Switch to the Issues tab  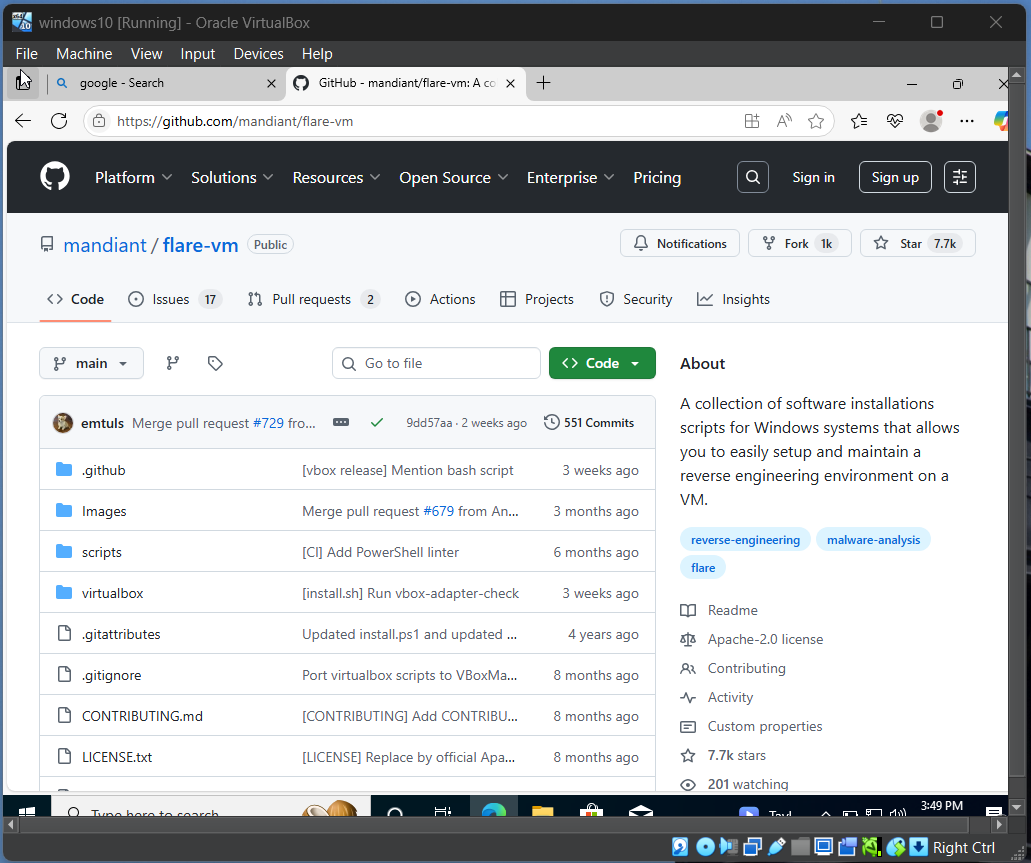pos(174,299)
